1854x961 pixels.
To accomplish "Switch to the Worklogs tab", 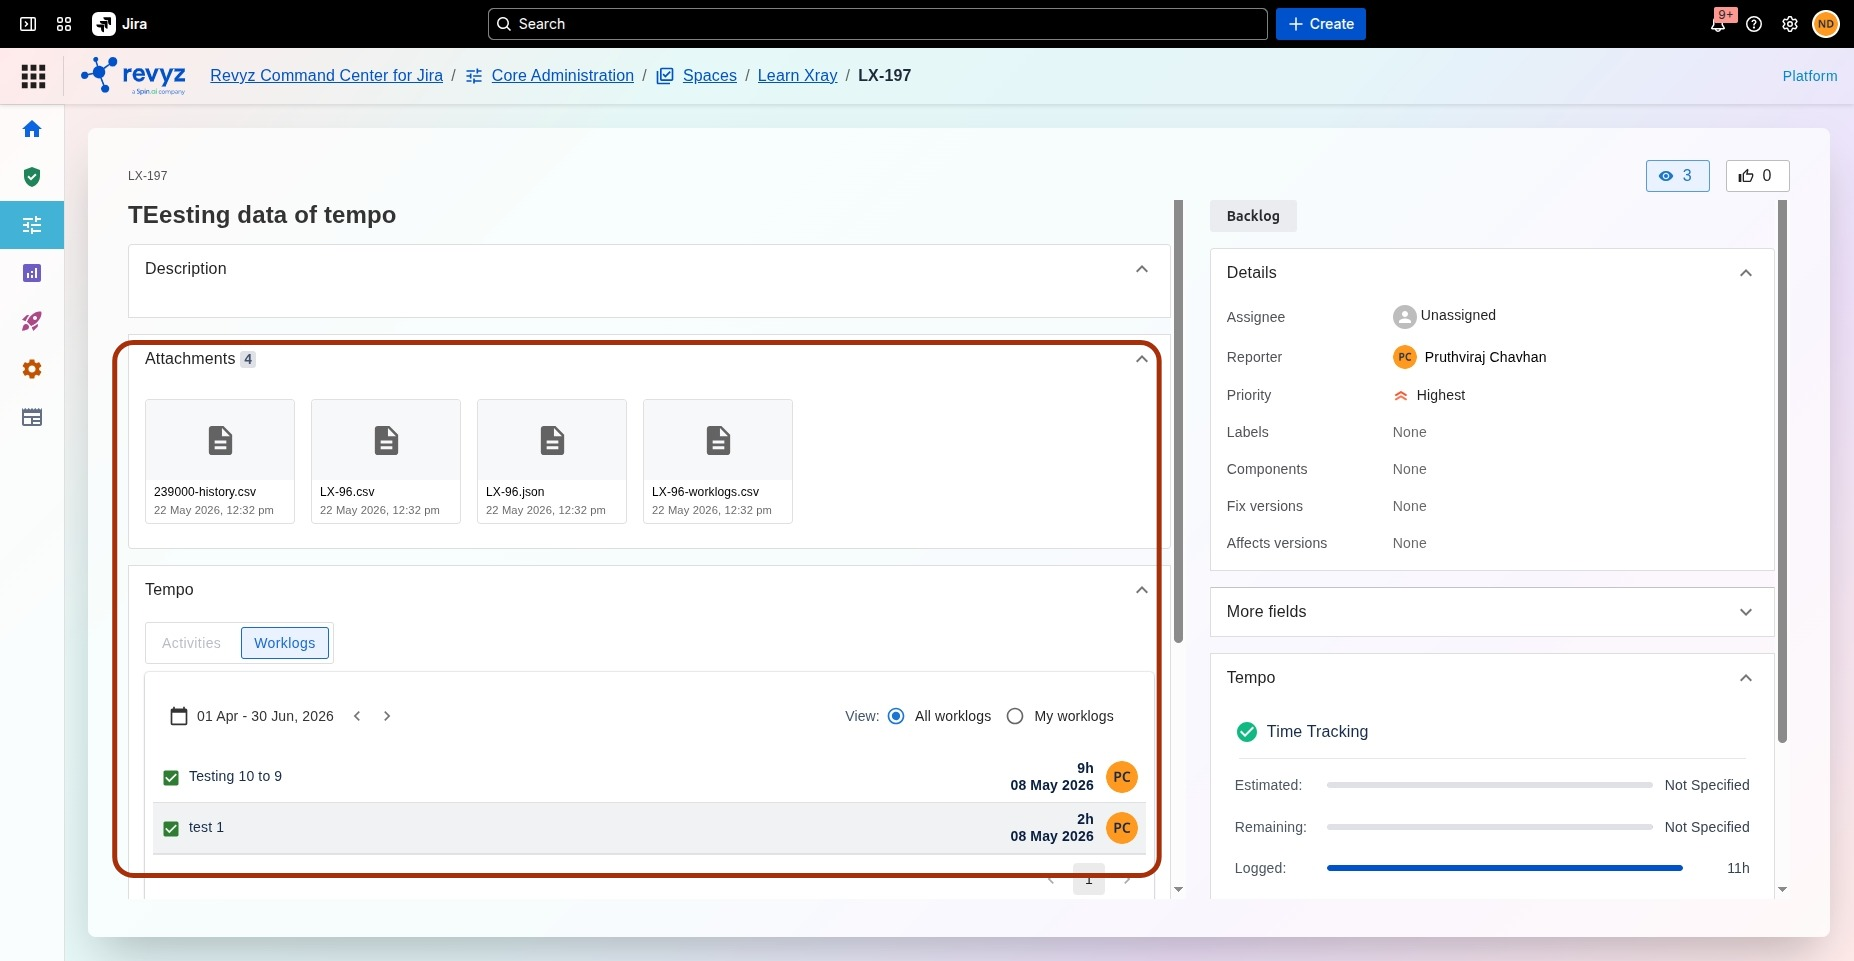I will point(285,643).
